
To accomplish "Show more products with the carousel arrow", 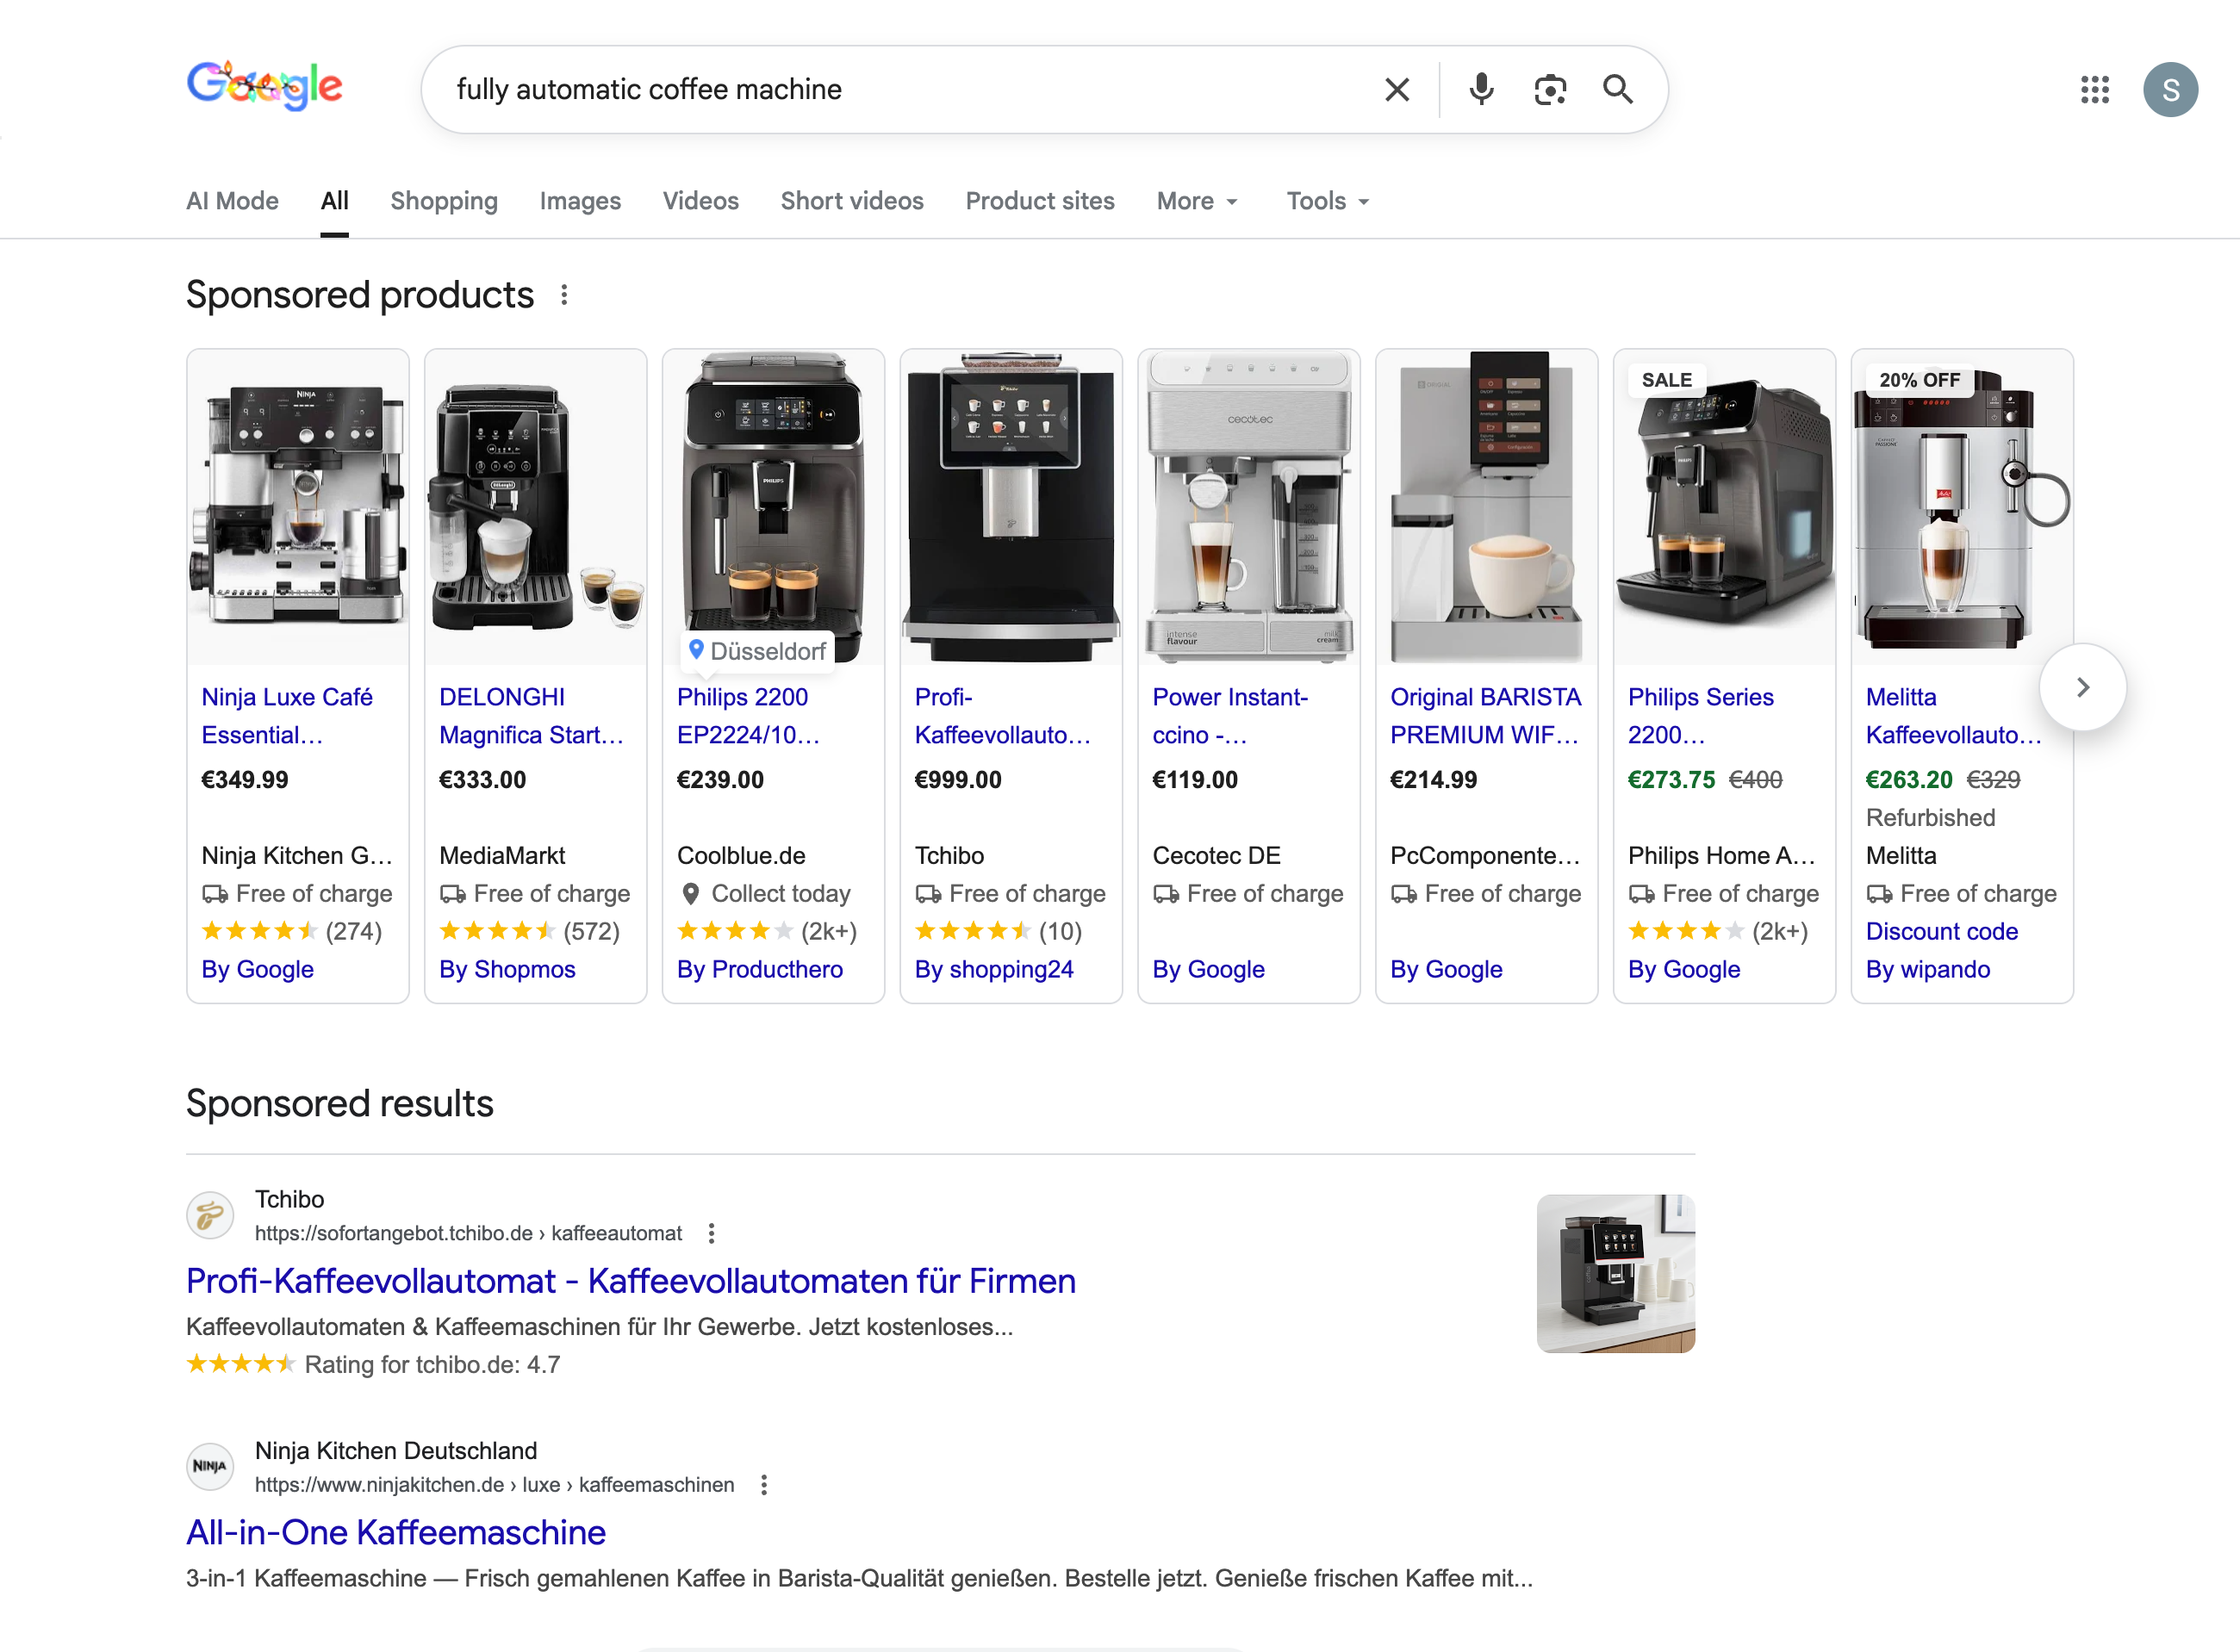I will pyautogui.click(x=2083, y=686).
